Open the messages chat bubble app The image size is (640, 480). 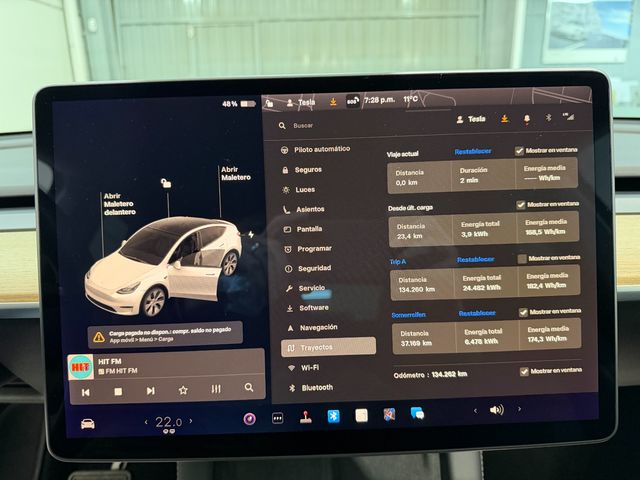[x=418, y=414]
